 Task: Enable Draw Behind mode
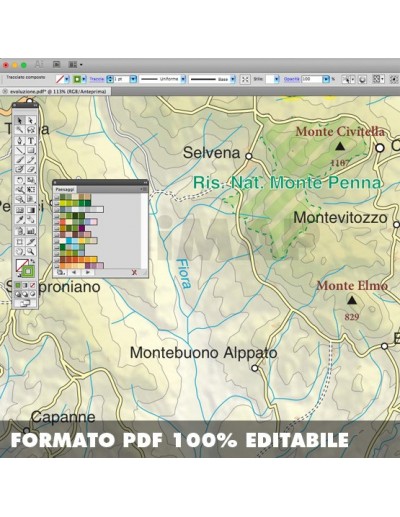click(x=25, y=294)
